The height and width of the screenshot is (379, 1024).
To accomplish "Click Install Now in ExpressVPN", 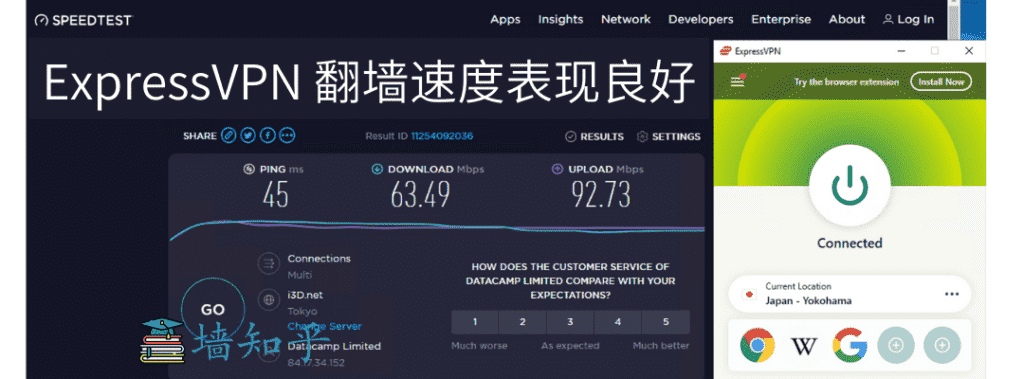I will pyautogui.click(x=941, y=82).
